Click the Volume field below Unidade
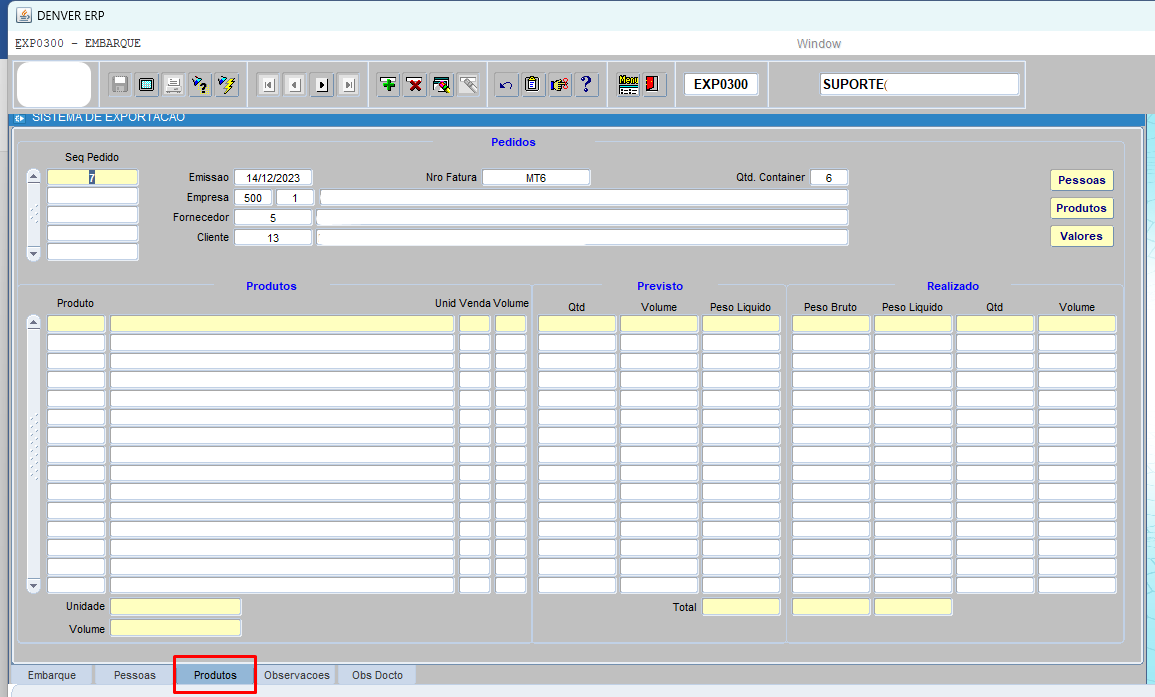The image size is (1155, 697). tap(175, 628)
